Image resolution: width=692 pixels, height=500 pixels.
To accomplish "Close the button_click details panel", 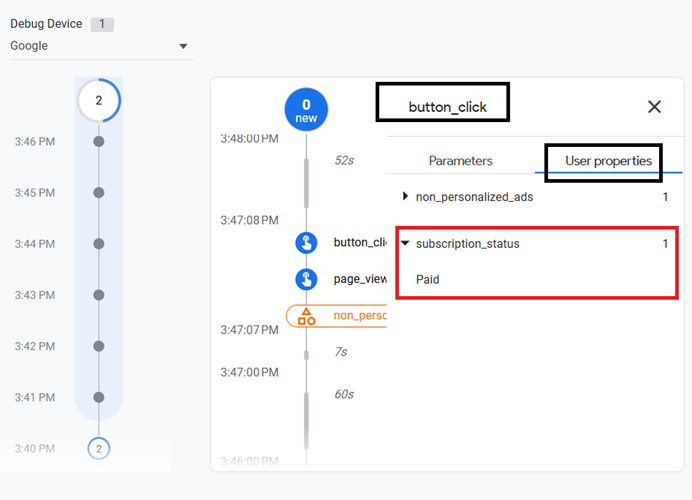I will pyautogui.click(x=654, y=106).
